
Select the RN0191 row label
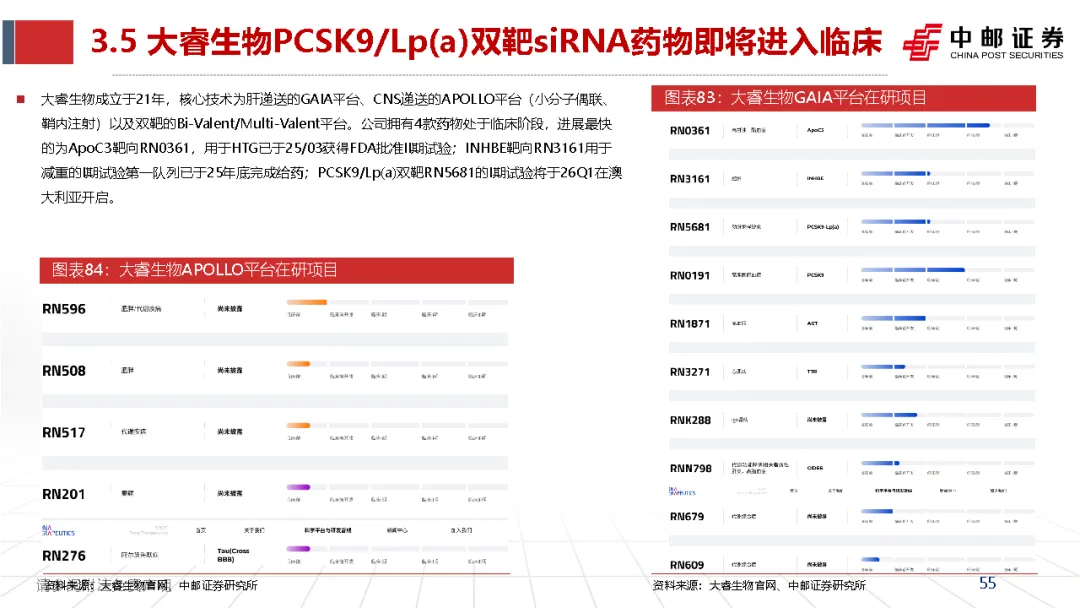pos(689,275)
